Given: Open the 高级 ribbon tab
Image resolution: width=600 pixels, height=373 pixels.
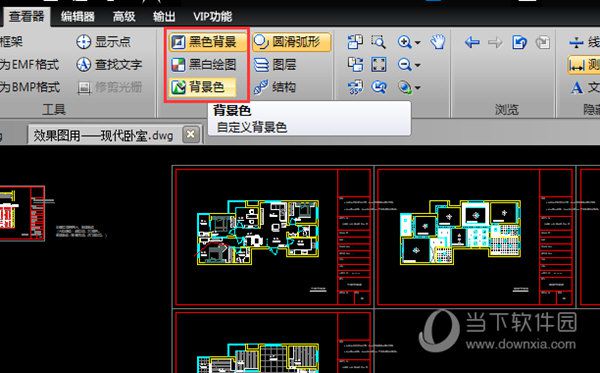Looking at the screenshot, I should click(124, 17).
